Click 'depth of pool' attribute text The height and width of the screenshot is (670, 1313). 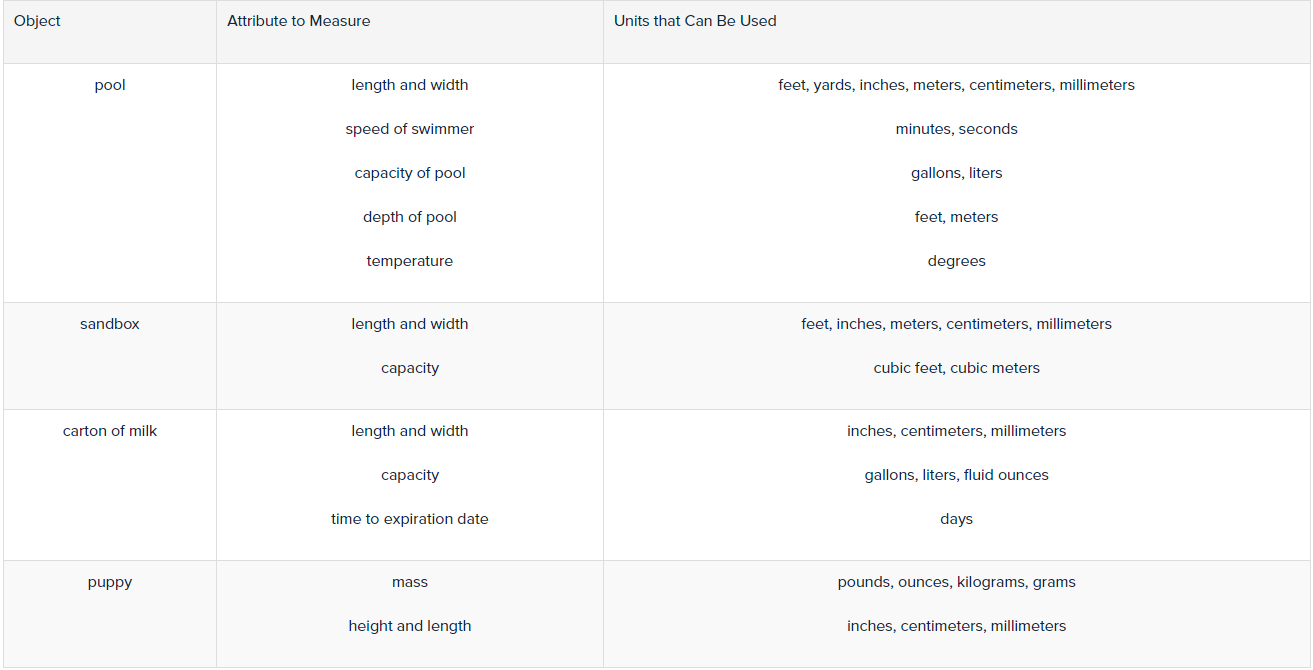coord(410,217)
